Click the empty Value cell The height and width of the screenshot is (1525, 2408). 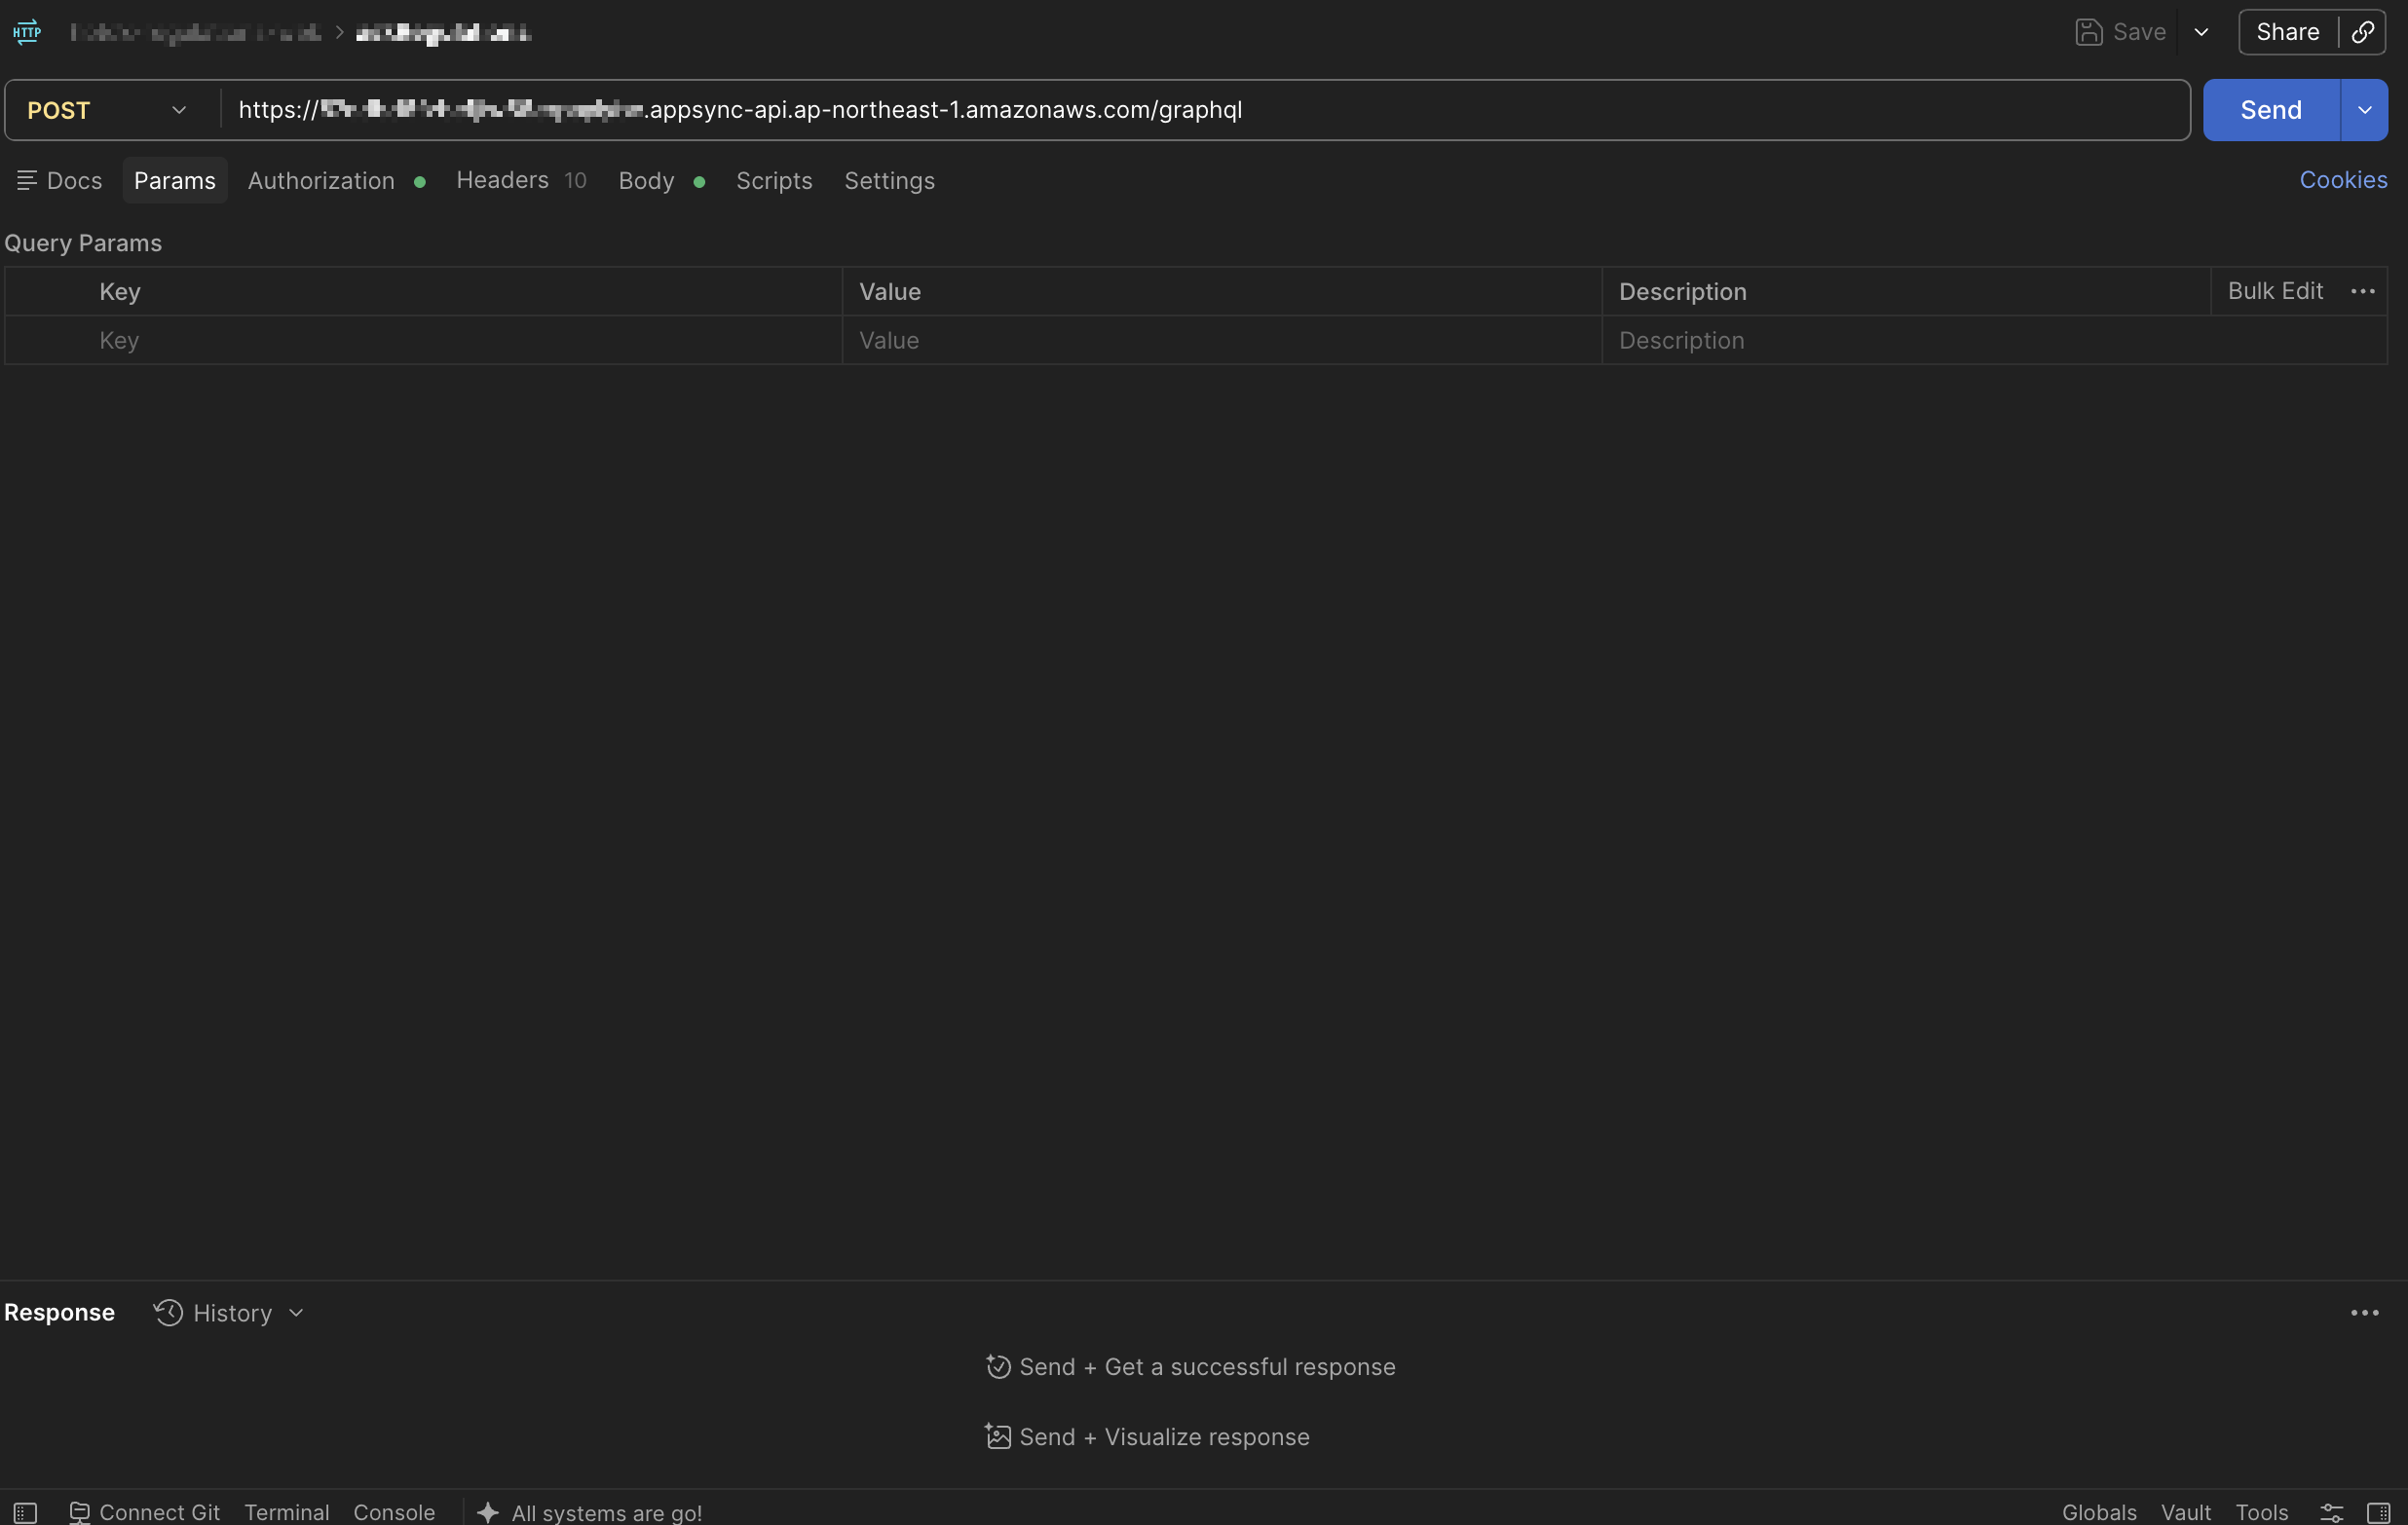pos(1222,341)
